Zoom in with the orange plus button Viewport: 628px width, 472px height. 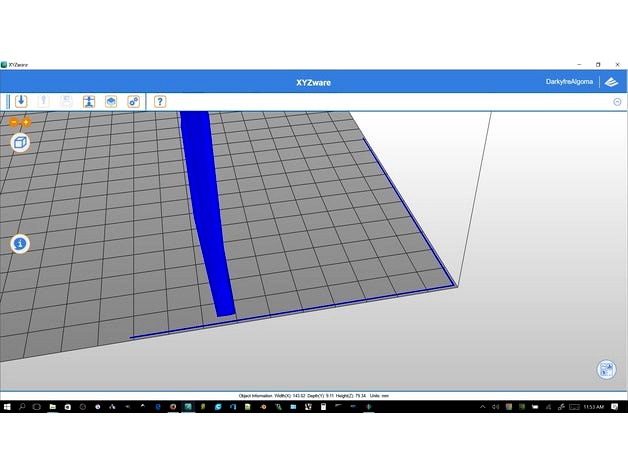(26, 122)
